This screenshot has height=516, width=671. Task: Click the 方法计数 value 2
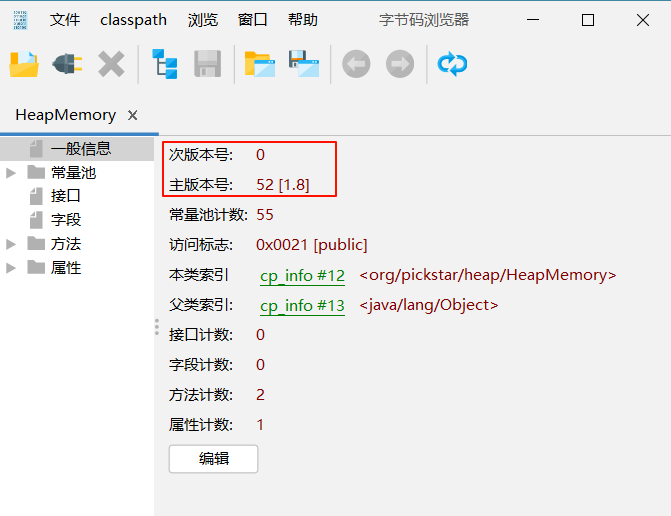[x=260, y=394]
